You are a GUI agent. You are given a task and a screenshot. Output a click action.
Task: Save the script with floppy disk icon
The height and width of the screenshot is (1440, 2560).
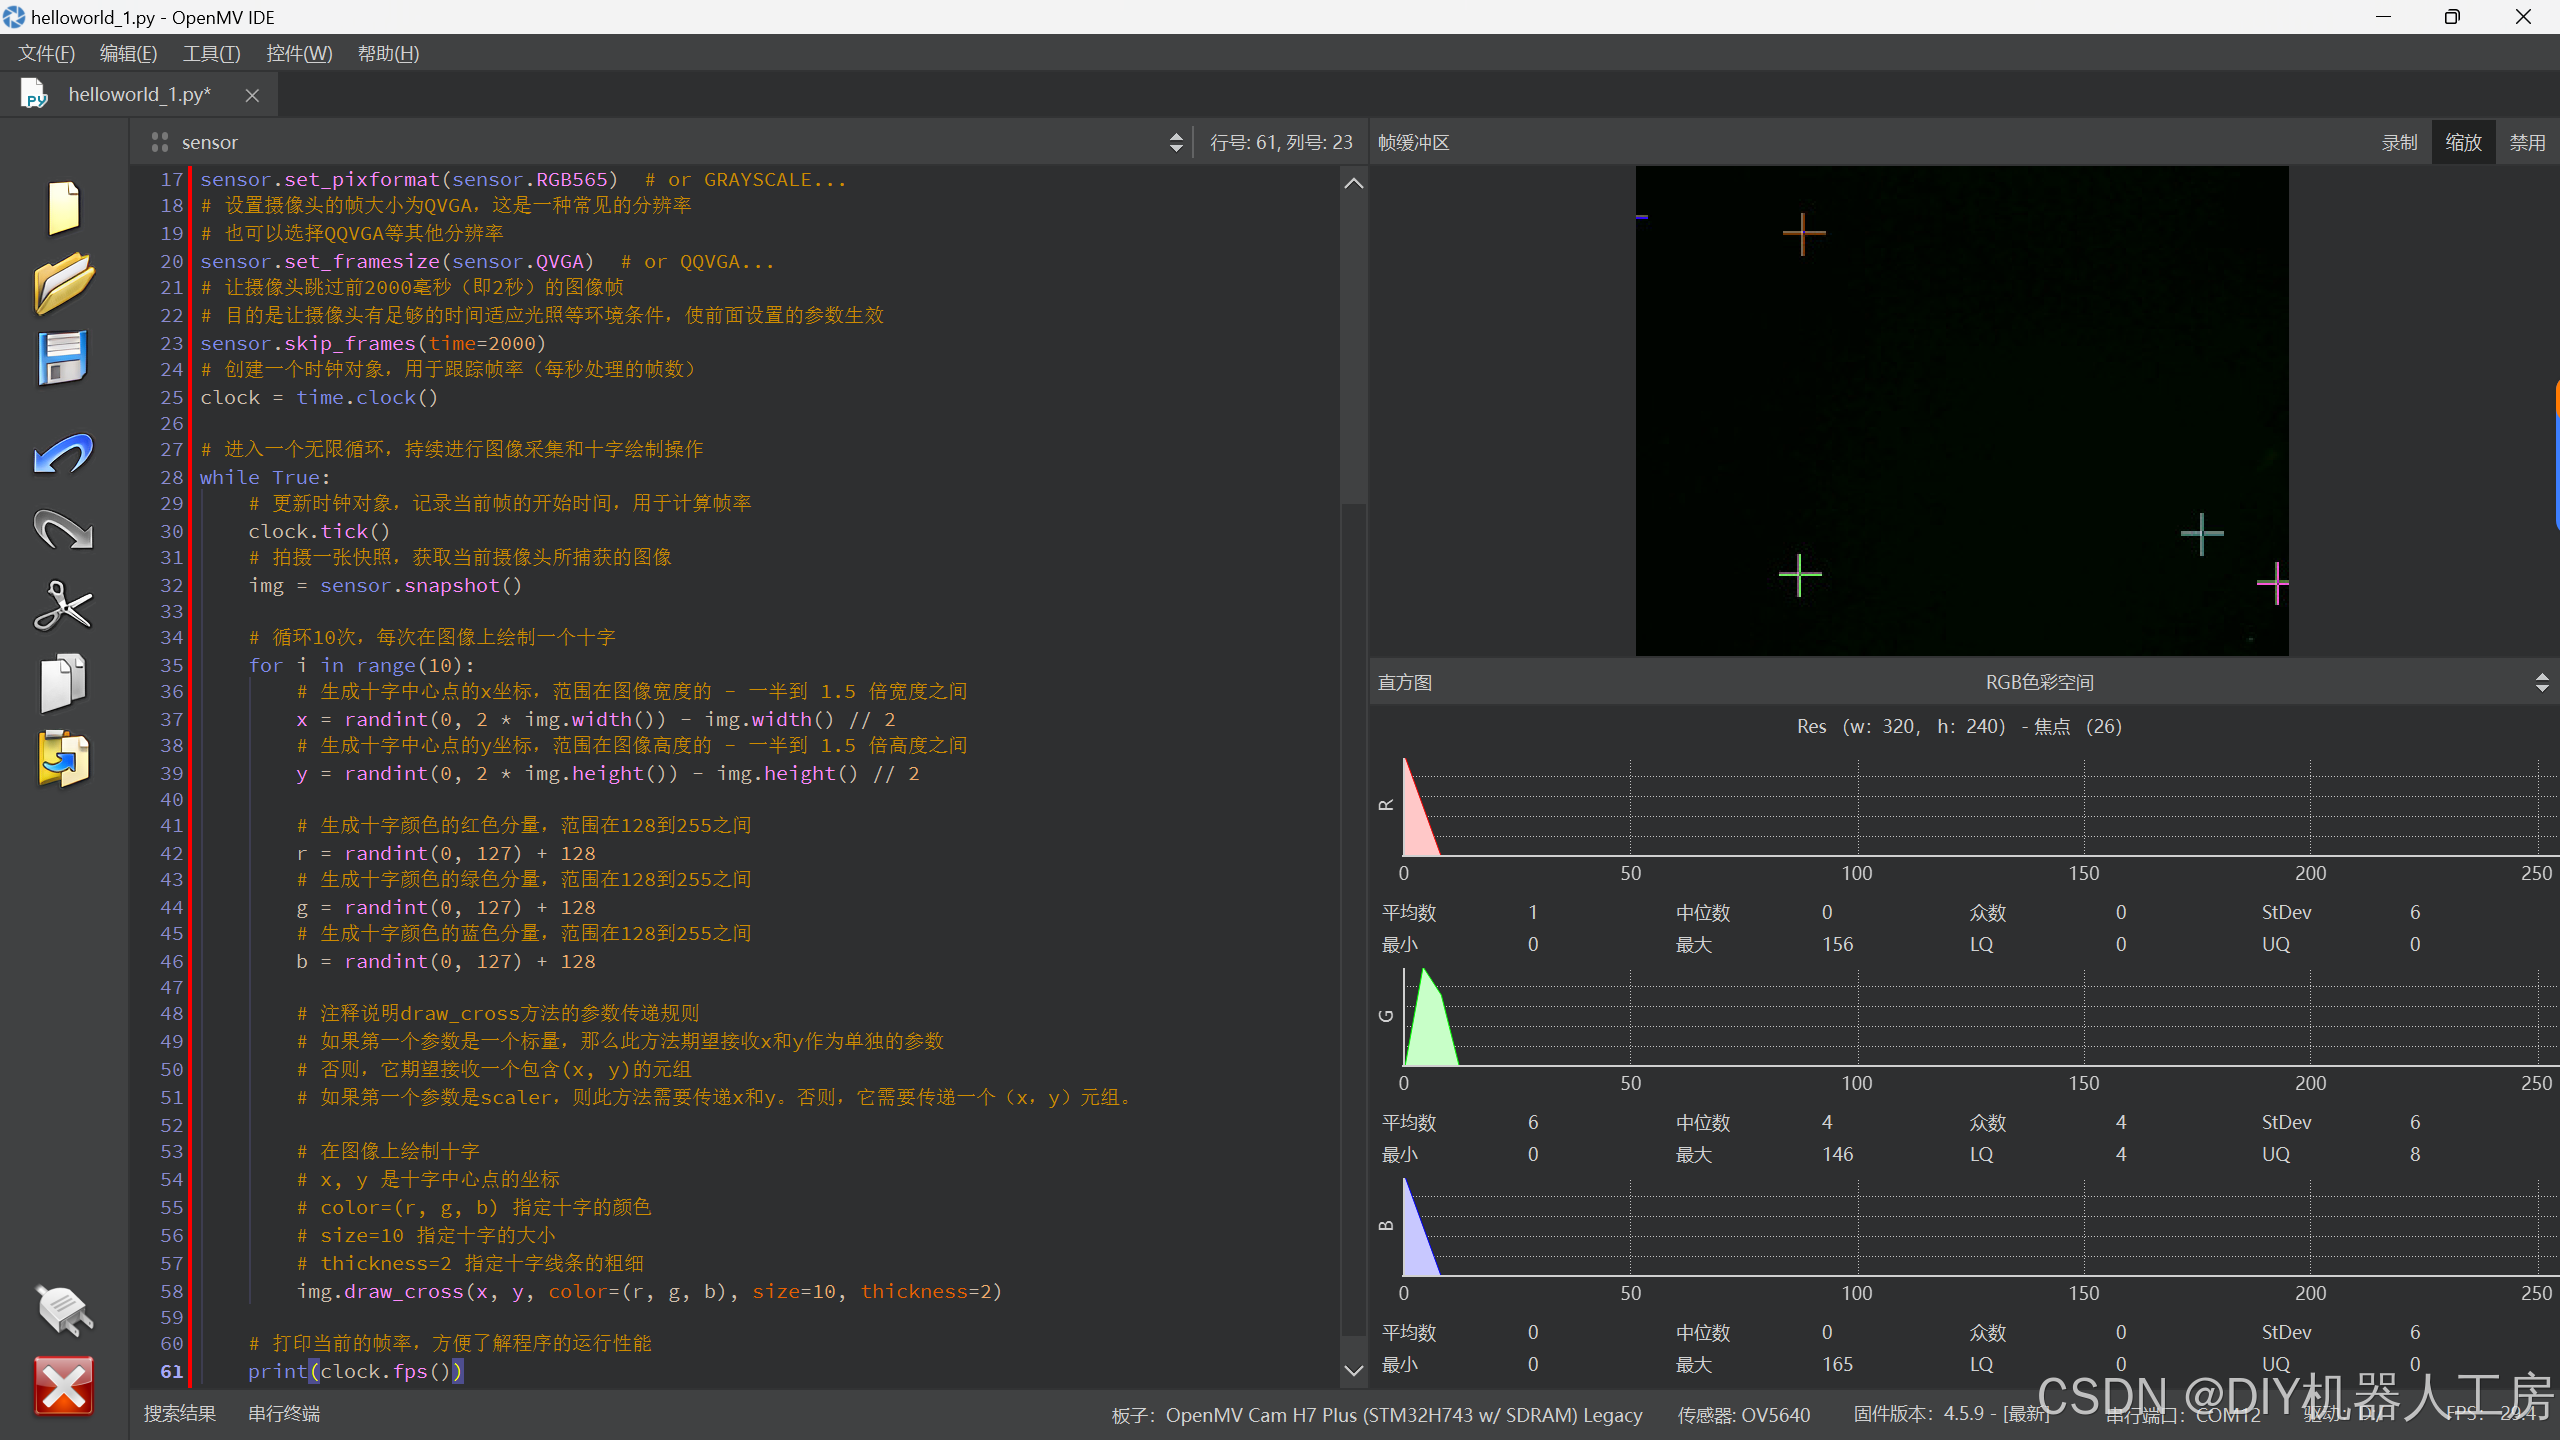pyautogui.click(x=64, y=358)
